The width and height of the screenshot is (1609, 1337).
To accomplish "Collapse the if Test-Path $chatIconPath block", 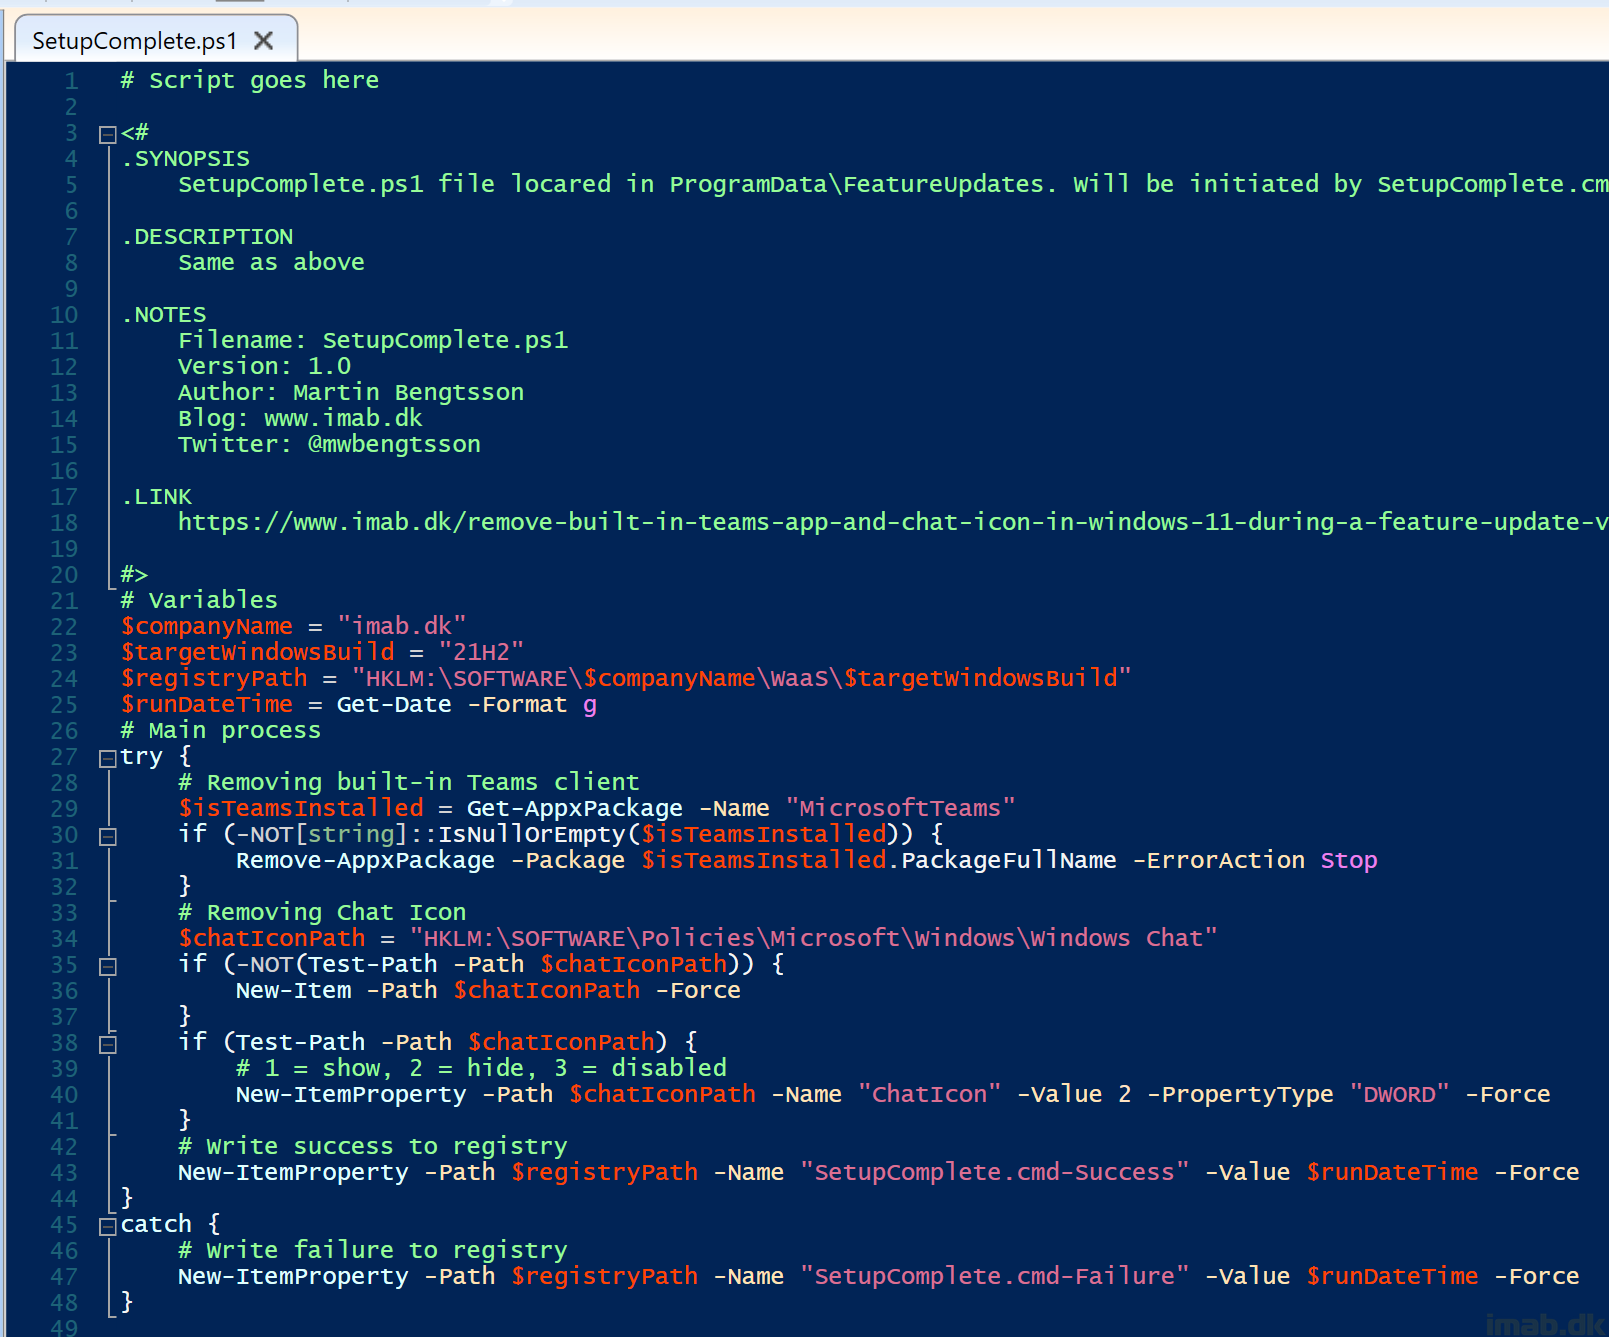I will (108, 1044).
